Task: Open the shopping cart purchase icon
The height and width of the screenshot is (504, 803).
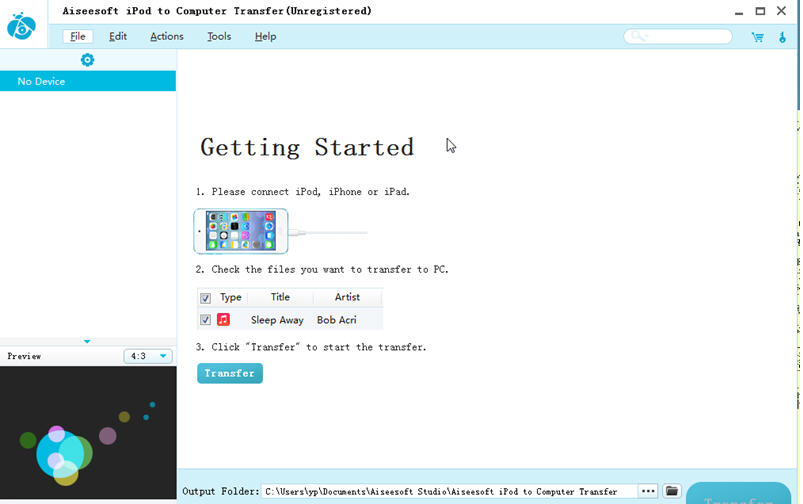Action: (x=757, y=37)
